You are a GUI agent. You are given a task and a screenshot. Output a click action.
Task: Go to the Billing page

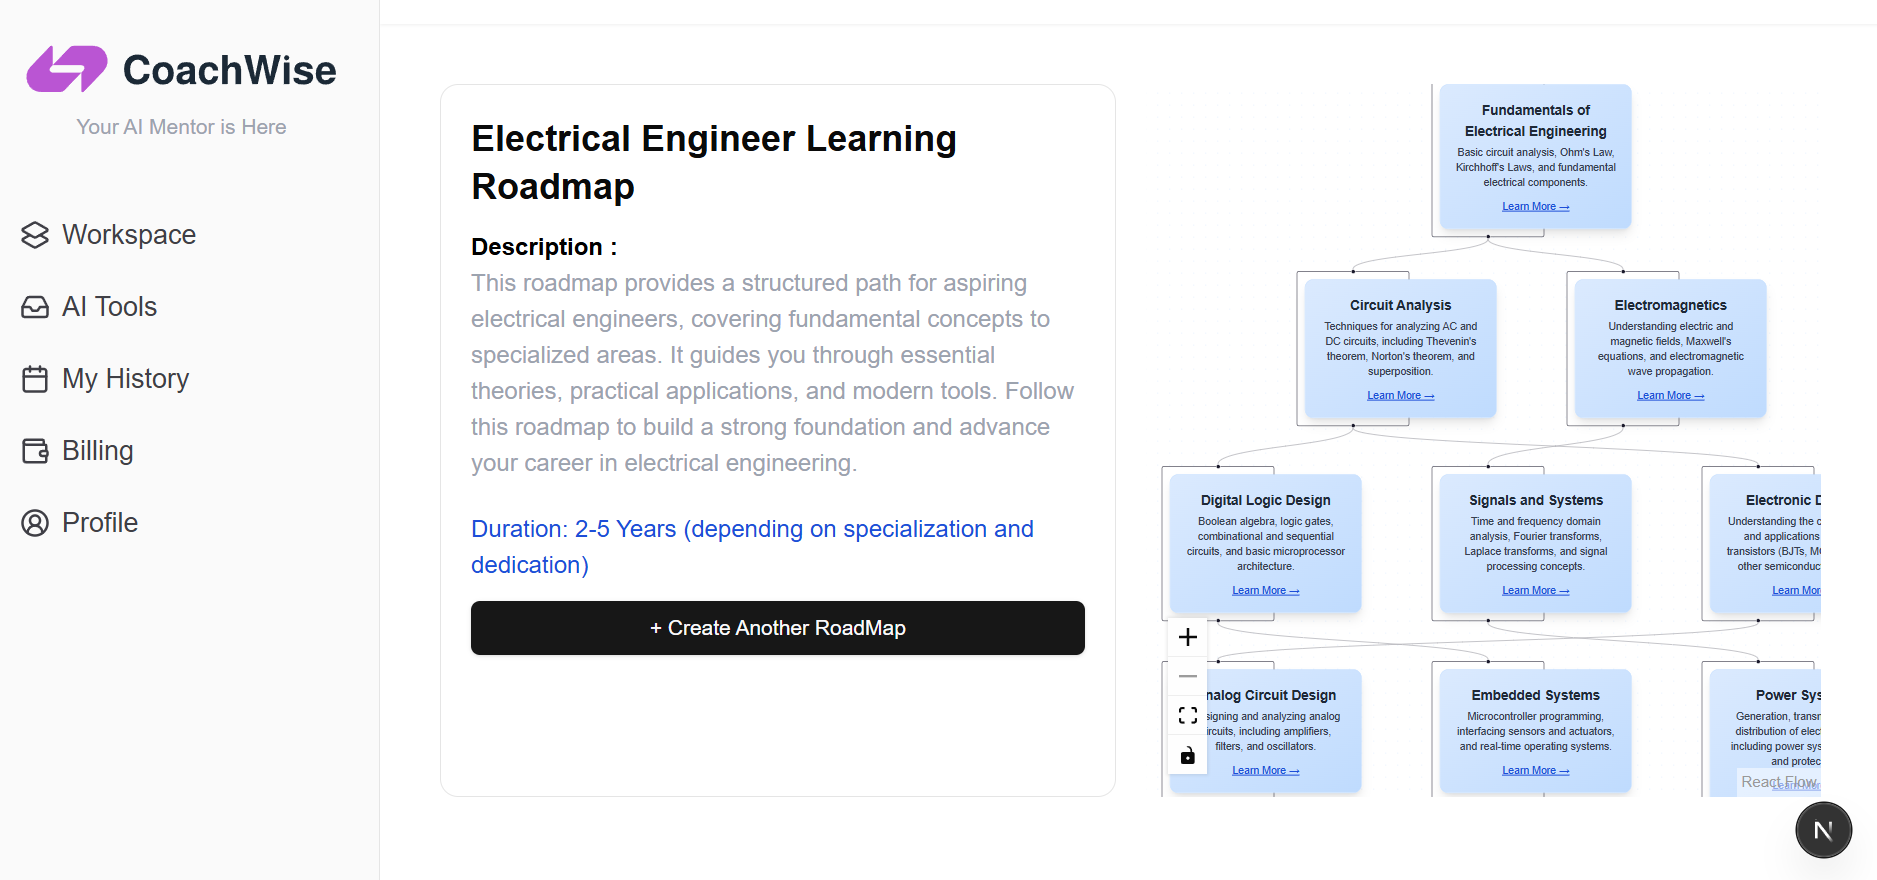coord(97,451)
